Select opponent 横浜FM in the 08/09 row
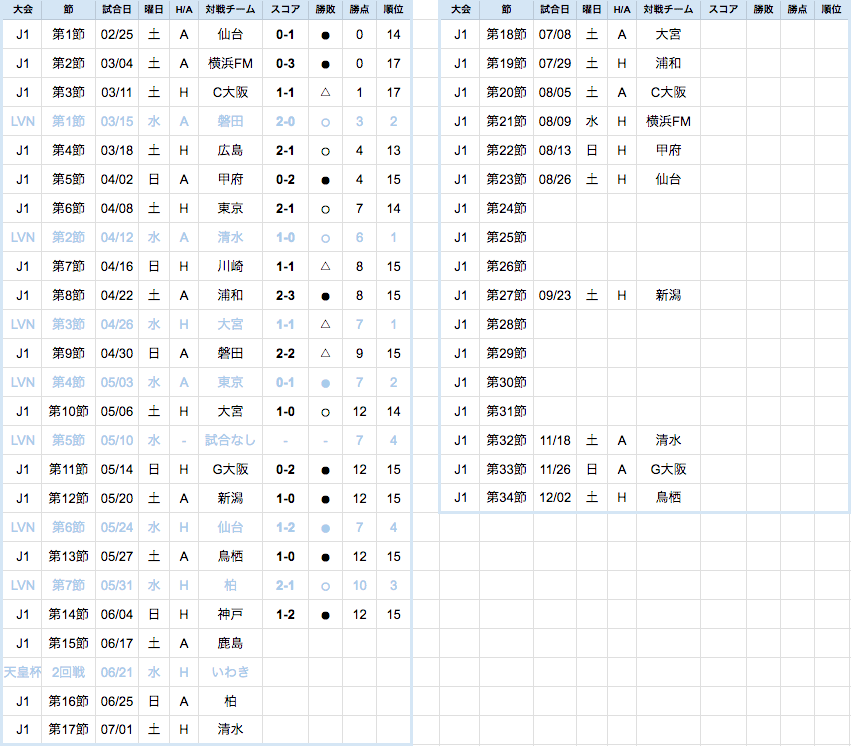The image size is (851, 746). (x=668, y=122)
